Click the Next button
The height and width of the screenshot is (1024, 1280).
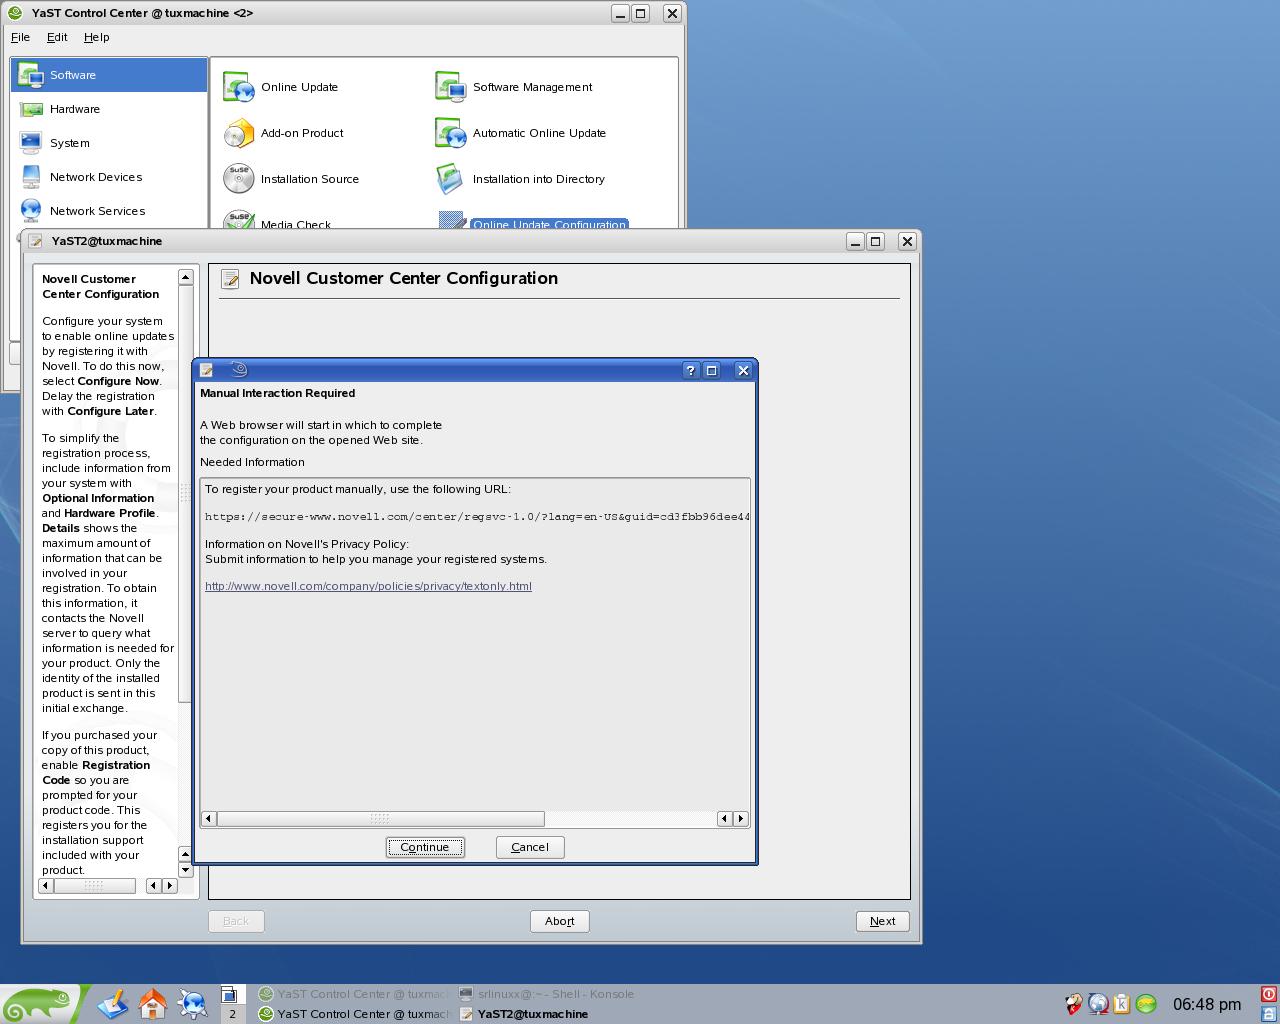point(883,921)
